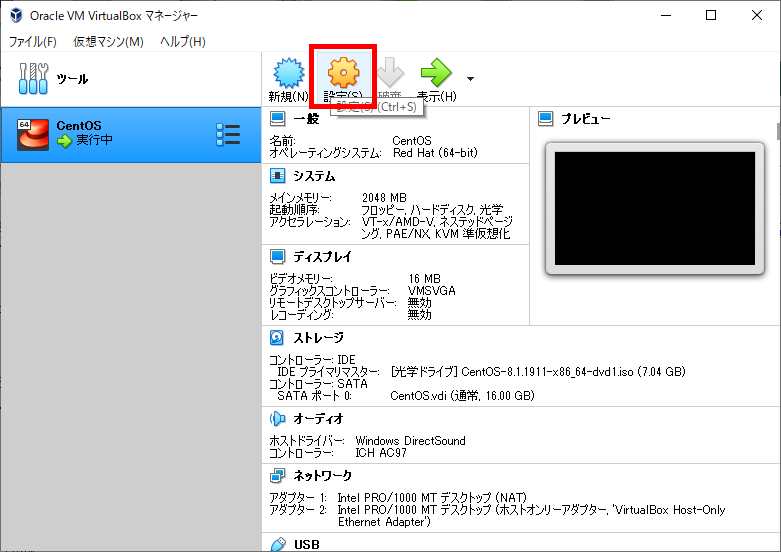Click the USB plug icon
Screen dimensions: 781x552
278,544
